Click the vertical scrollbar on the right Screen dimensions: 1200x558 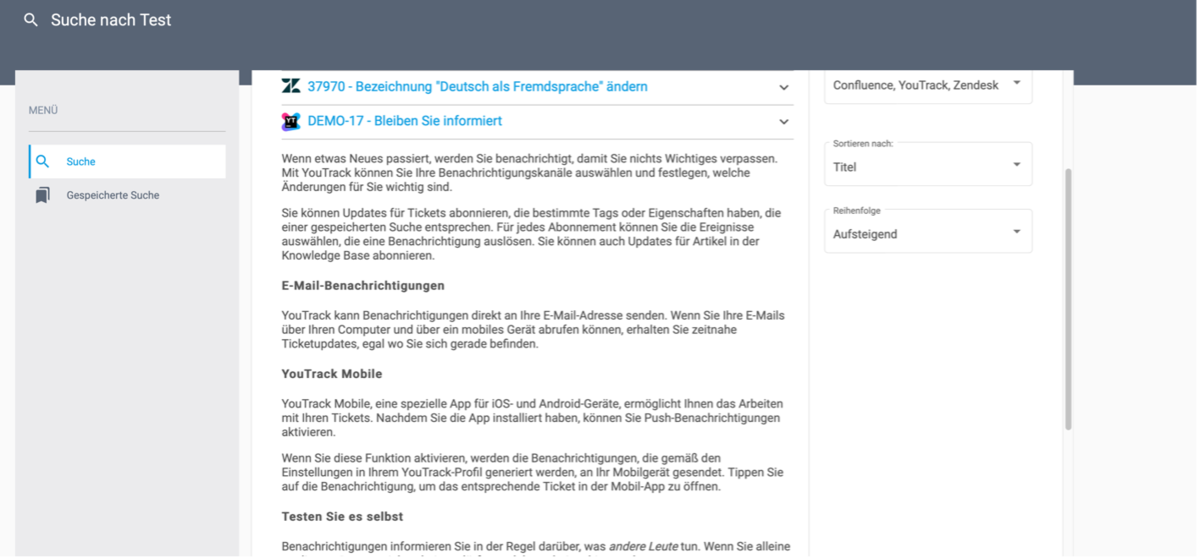pyautogui.click(x=1068, y=300)
